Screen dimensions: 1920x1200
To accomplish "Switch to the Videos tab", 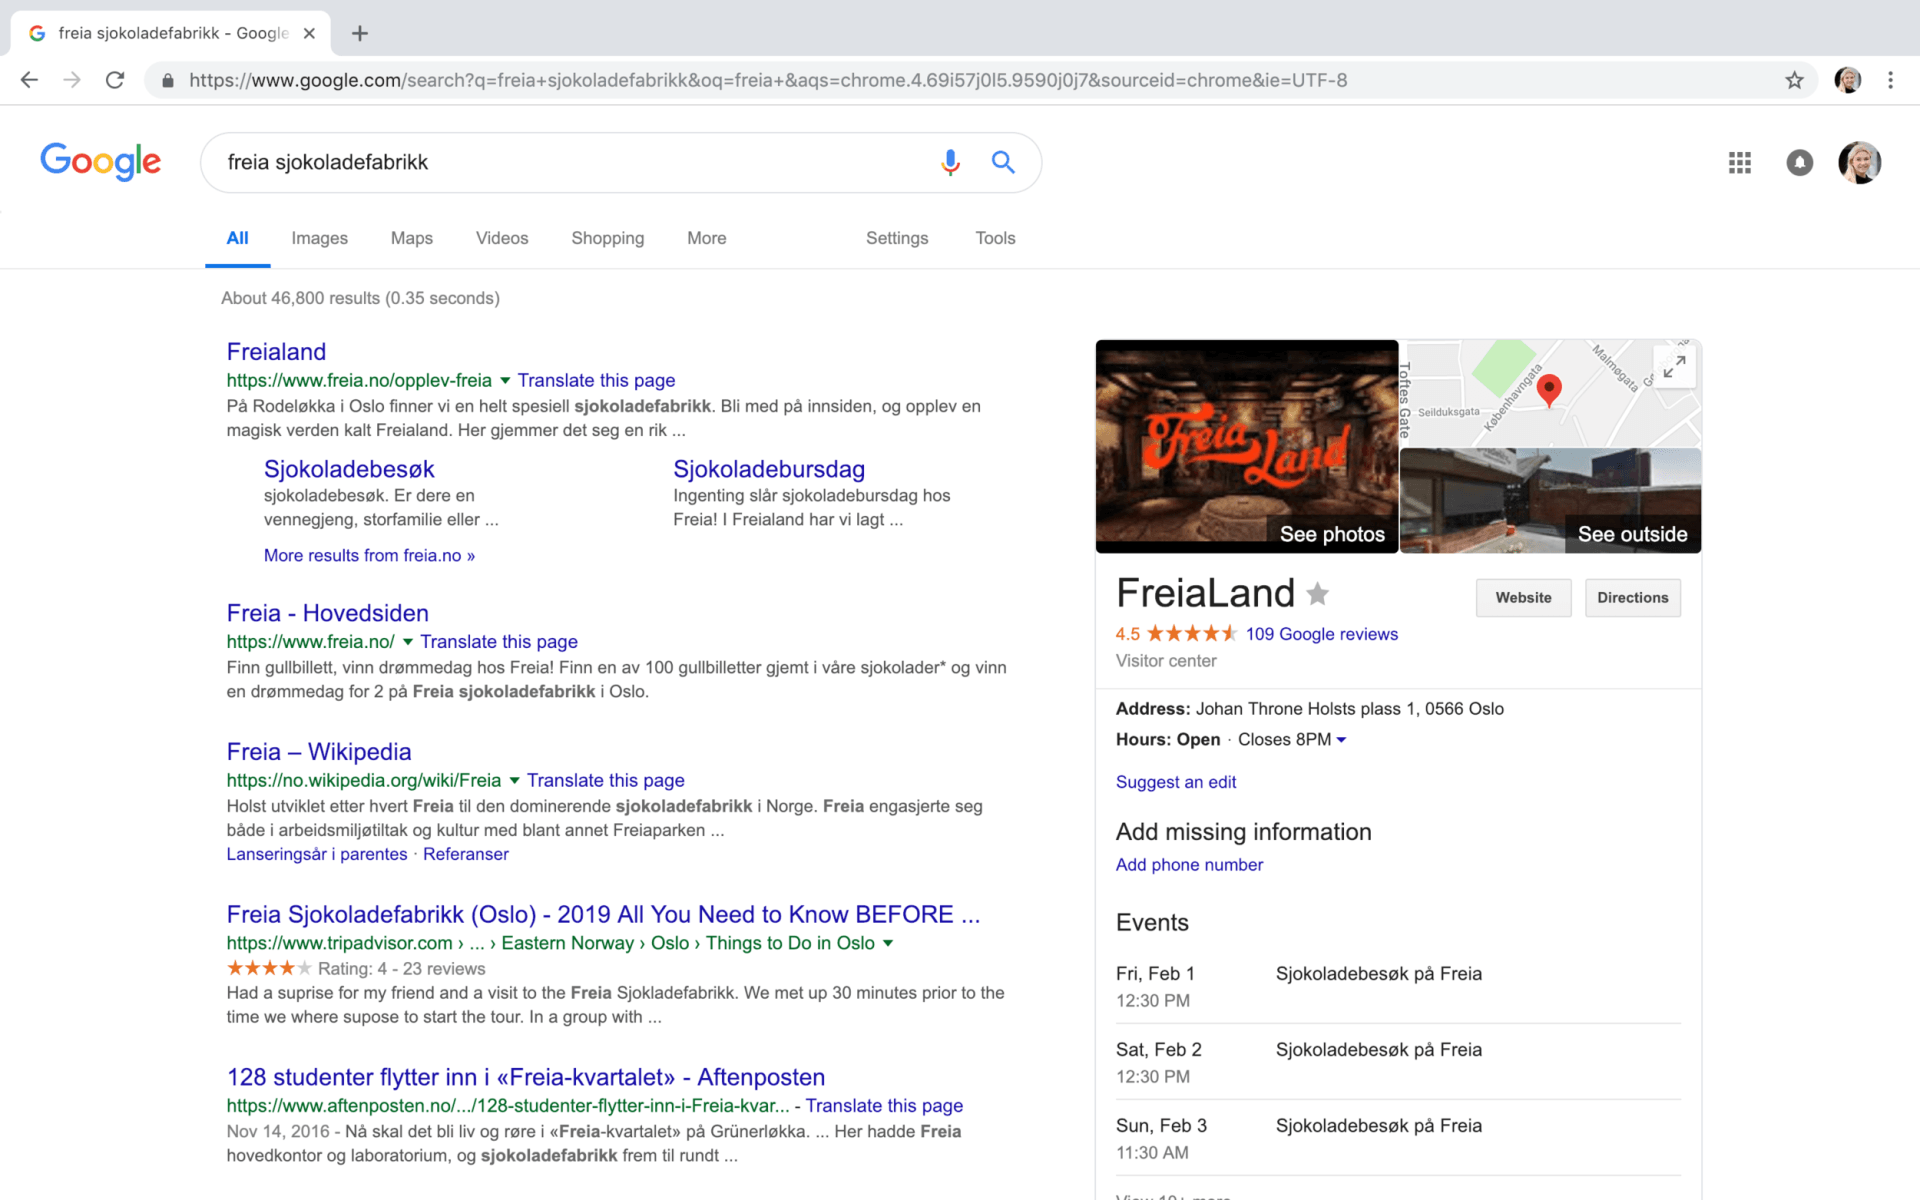I will pos(502,238).
